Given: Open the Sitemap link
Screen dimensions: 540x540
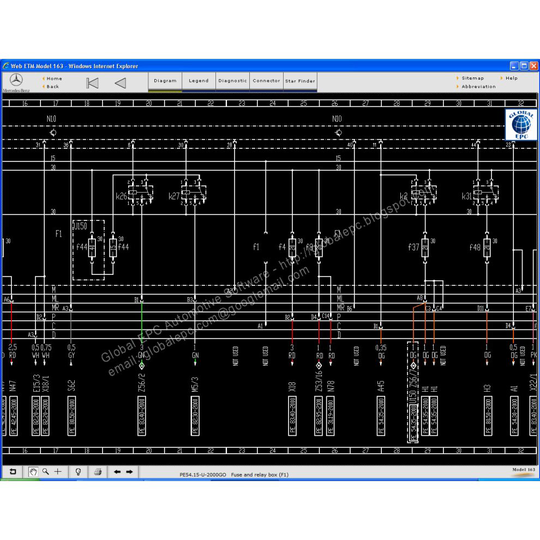Looking at the screenshot, I should [x=472, y=78].
